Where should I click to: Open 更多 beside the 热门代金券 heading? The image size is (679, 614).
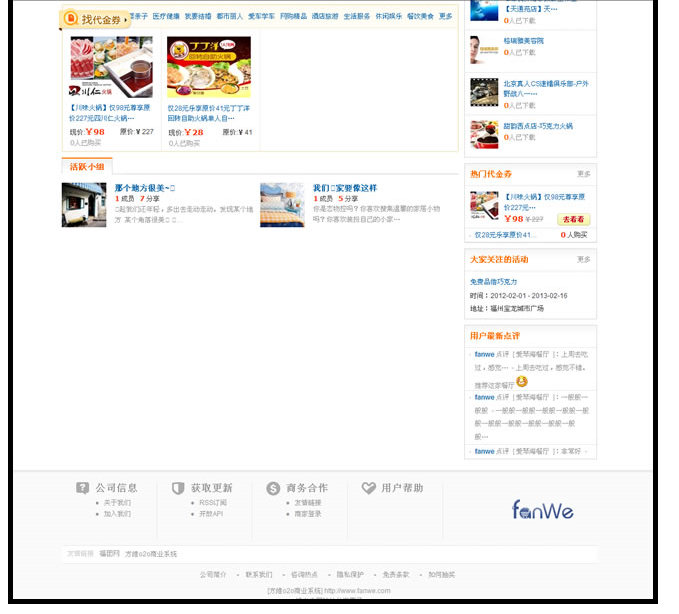click(583, 174)
